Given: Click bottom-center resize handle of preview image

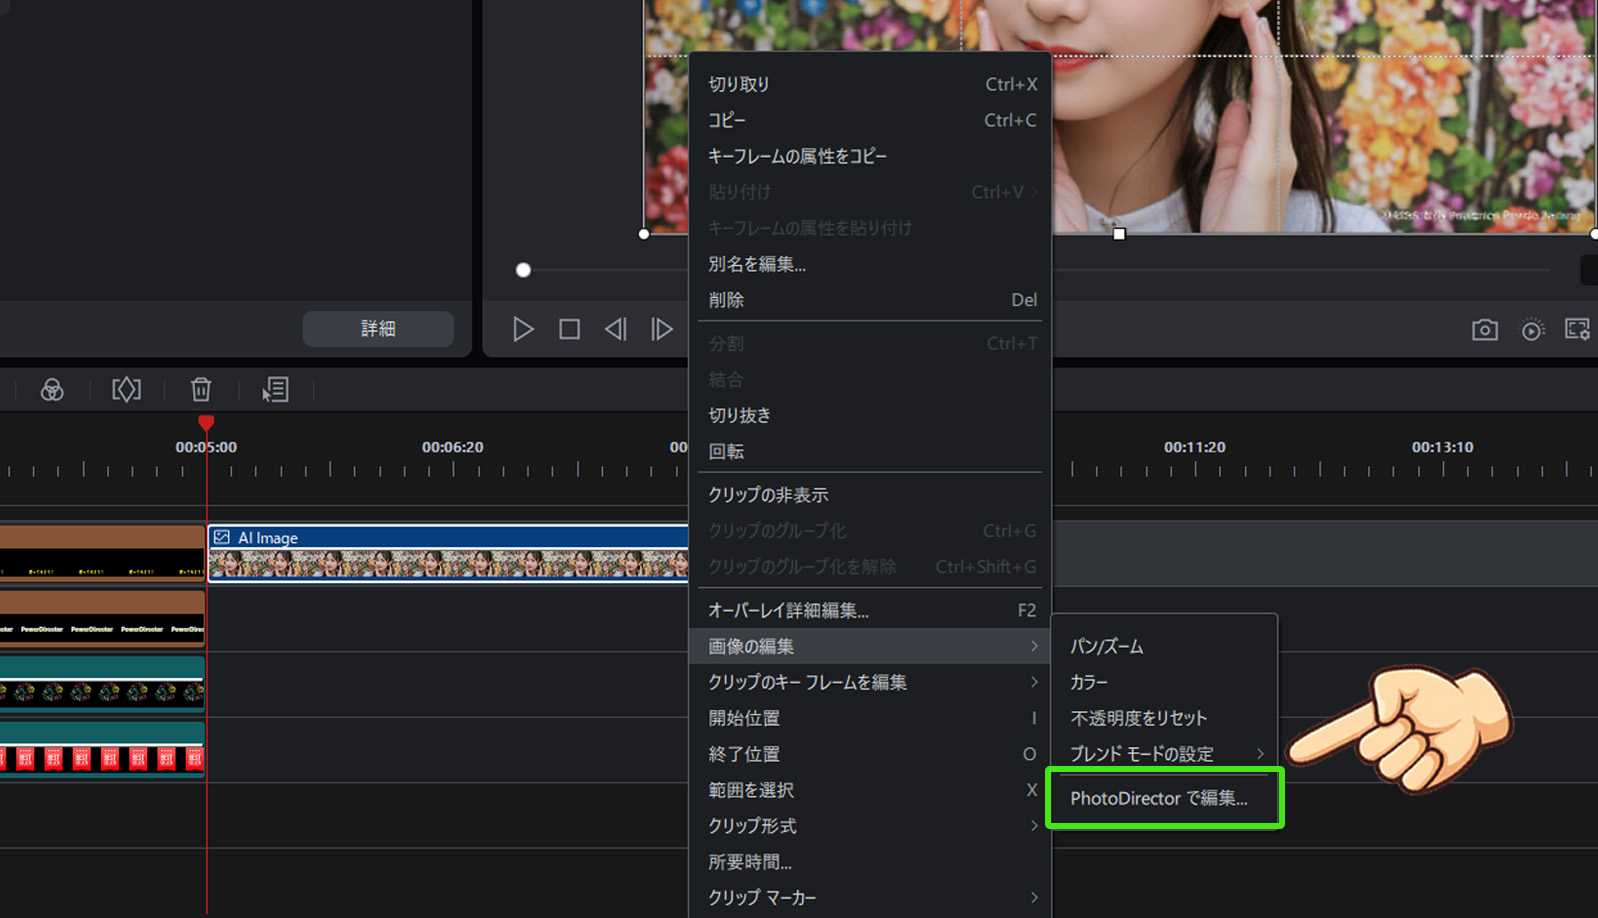Looking at the screenshot, I should (x=1119, y=234).
